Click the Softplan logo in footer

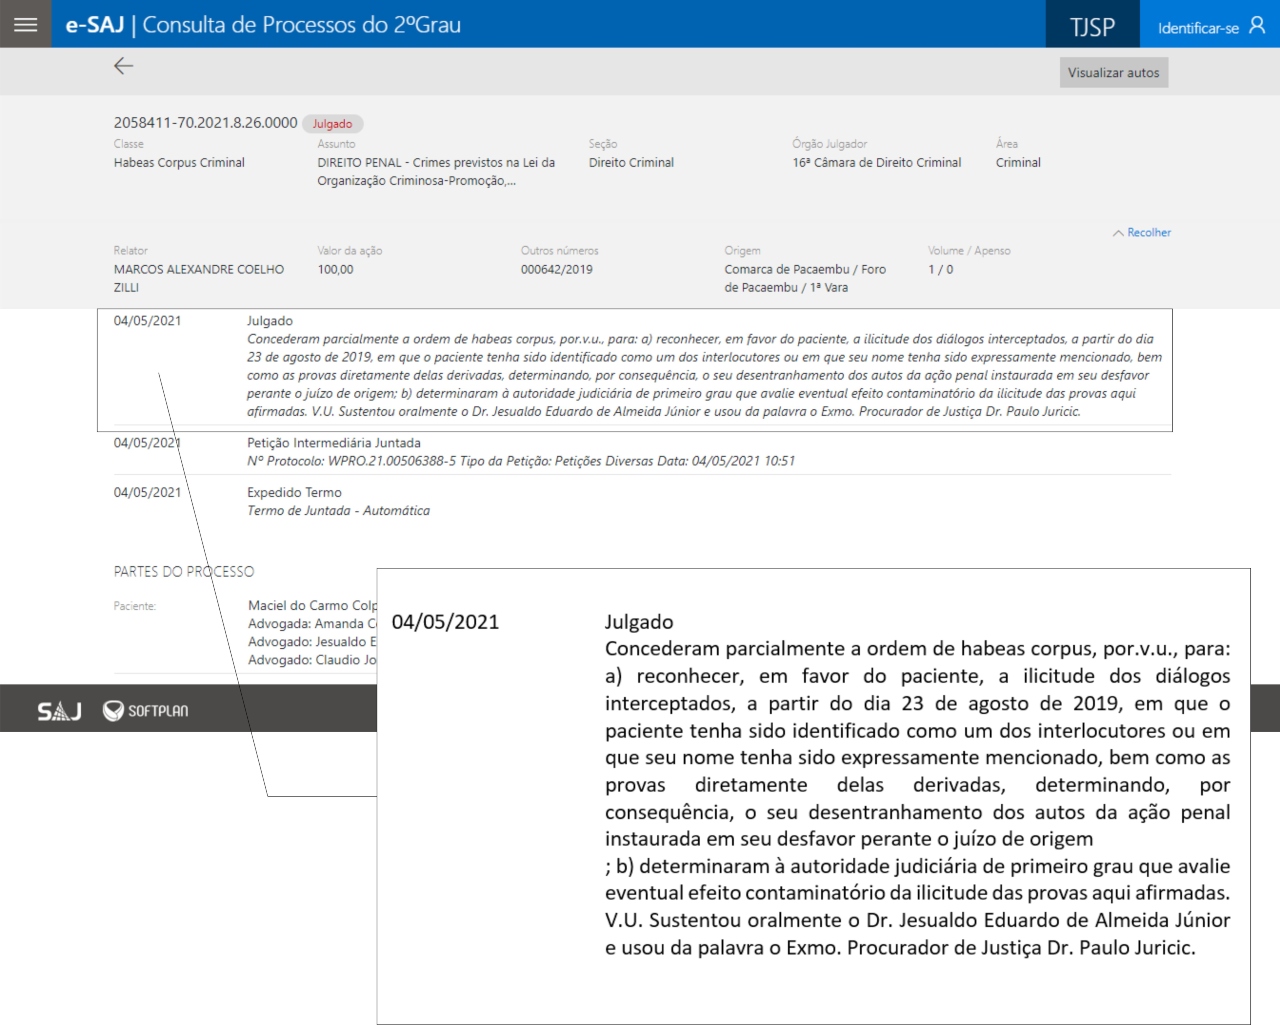coord(146,711)
